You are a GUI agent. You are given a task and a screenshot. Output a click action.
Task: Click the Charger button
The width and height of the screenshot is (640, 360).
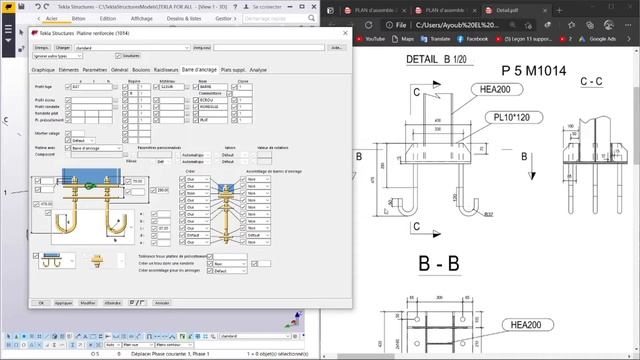point(63,48)
